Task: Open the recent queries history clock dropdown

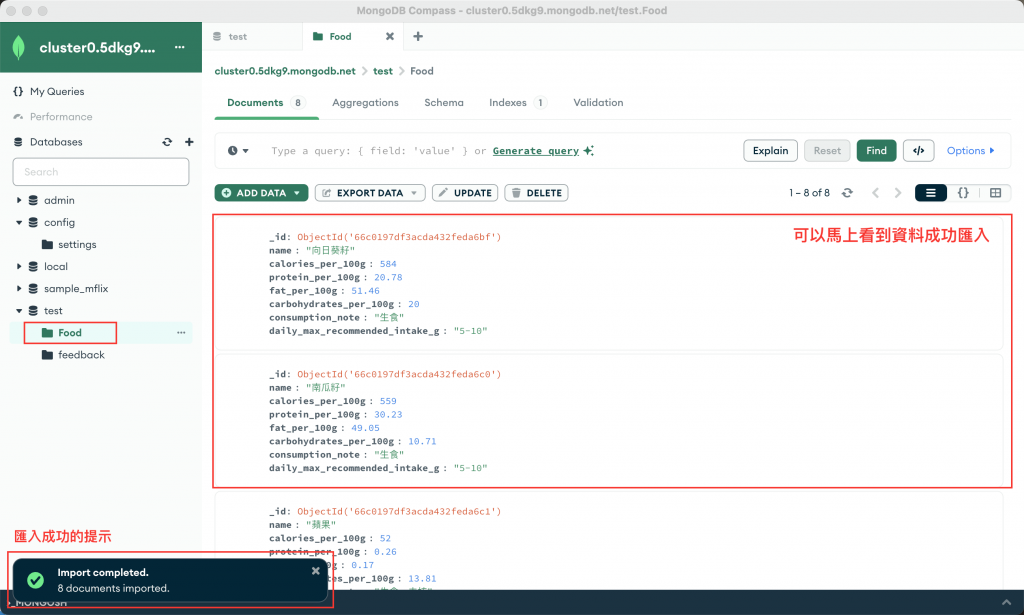Action: click(x=238, y=151)
